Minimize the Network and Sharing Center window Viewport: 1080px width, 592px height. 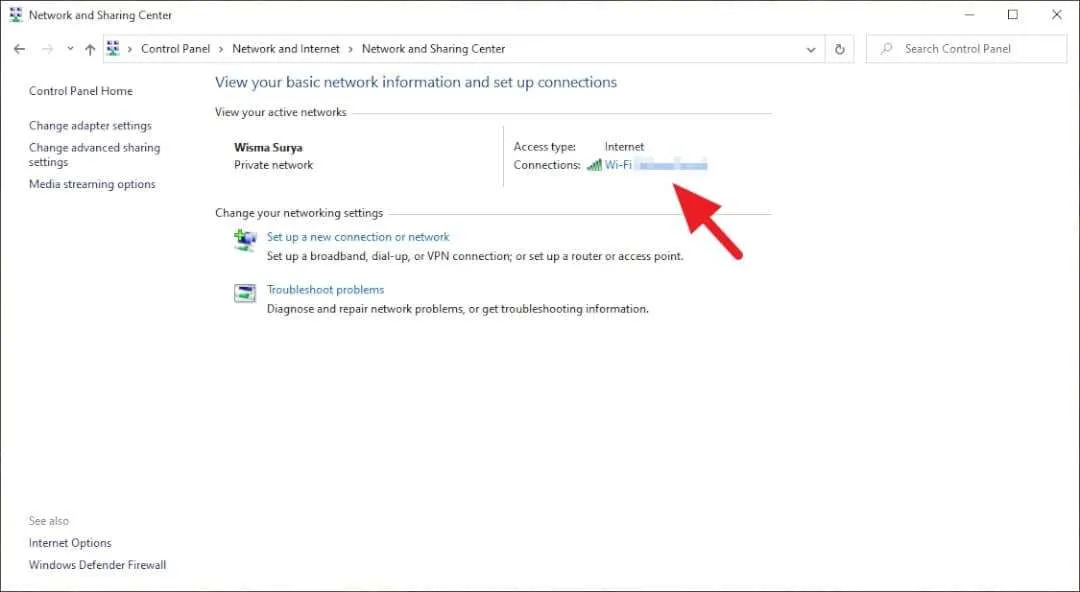click(969, 14)
